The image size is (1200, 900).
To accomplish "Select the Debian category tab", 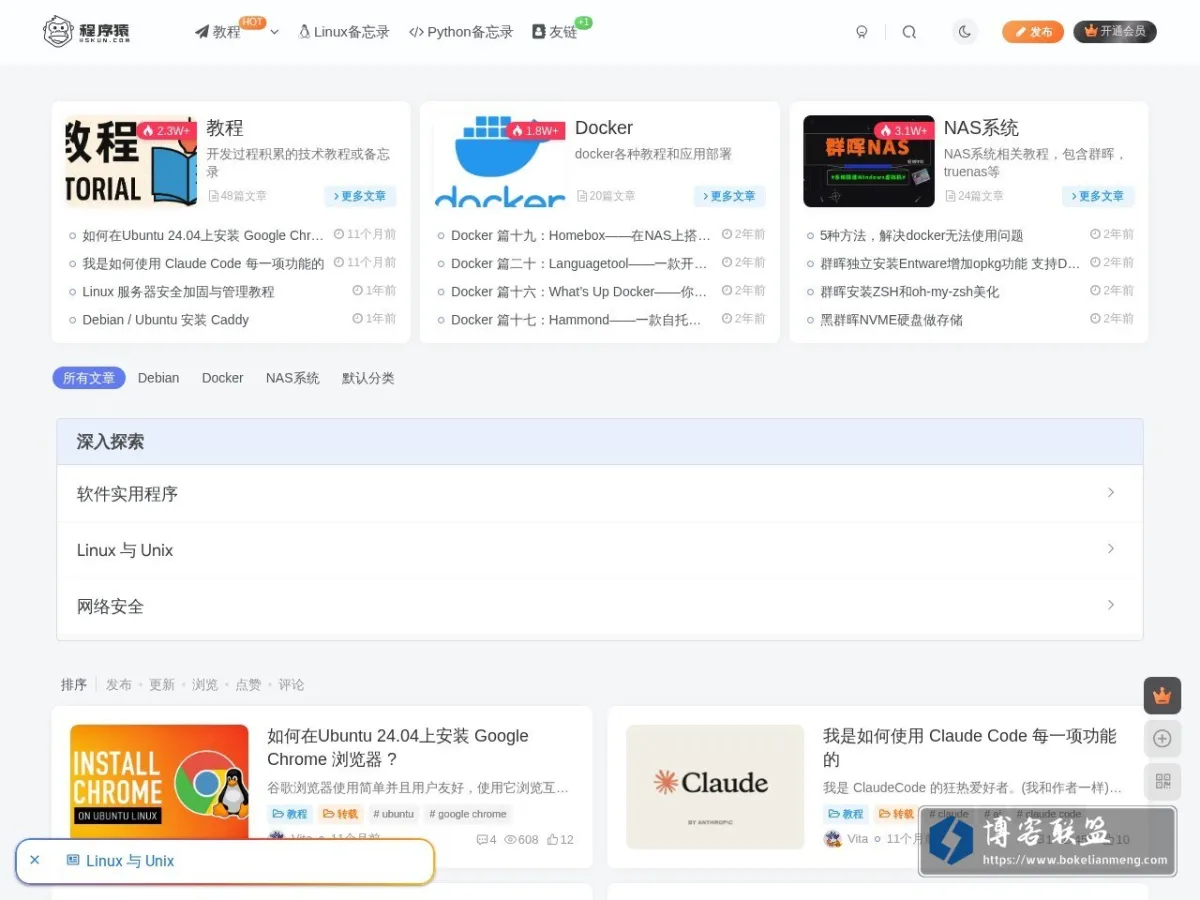I will pyautogui.click(x=159, y=378).
